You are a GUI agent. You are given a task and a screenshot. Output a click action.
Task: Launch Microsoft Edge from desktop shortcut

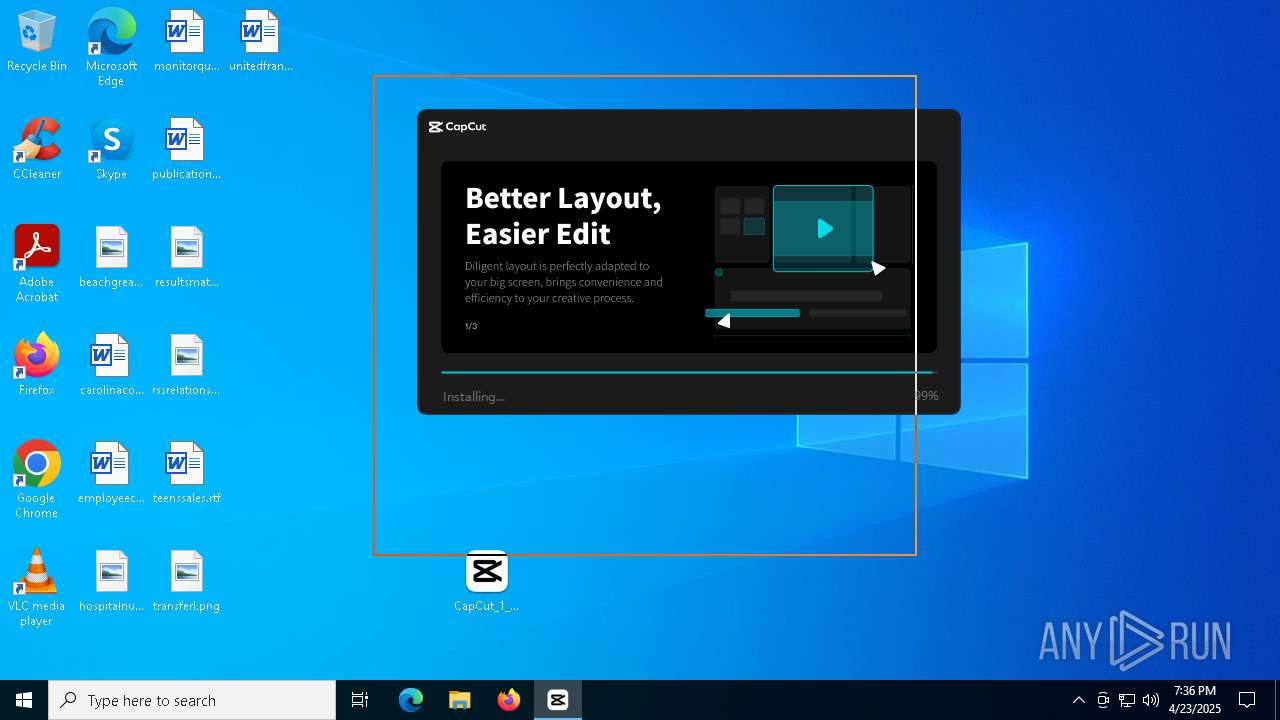[111, 48]
